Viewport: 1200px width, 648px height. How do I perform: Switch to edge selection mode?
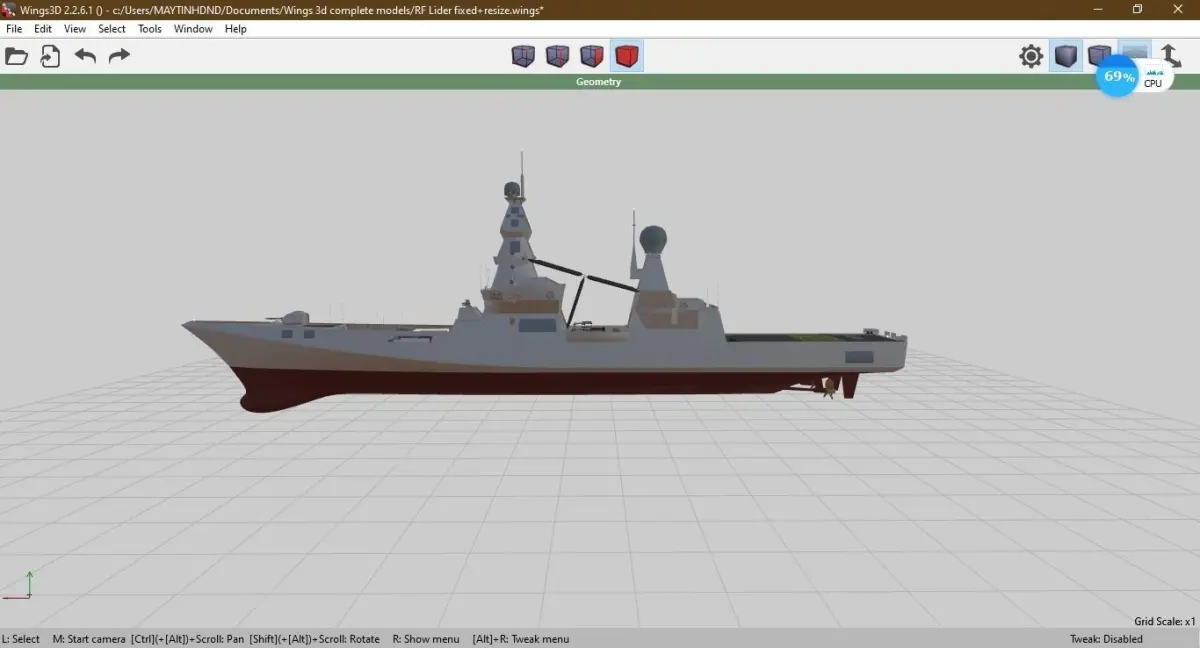[x=557, y=56]
